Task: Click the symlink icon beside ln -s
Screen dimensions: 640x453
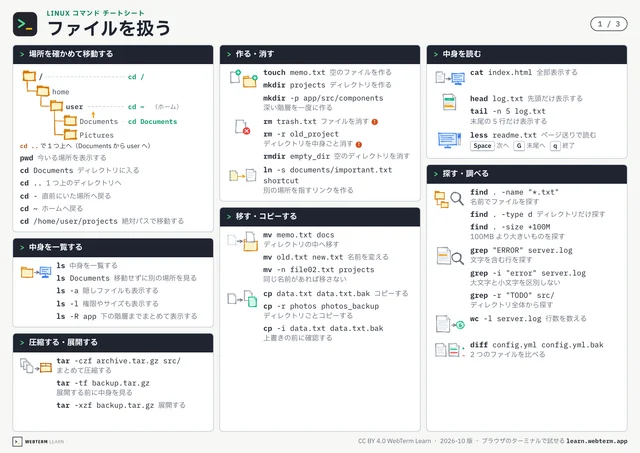Action: [x=243, y=175]
